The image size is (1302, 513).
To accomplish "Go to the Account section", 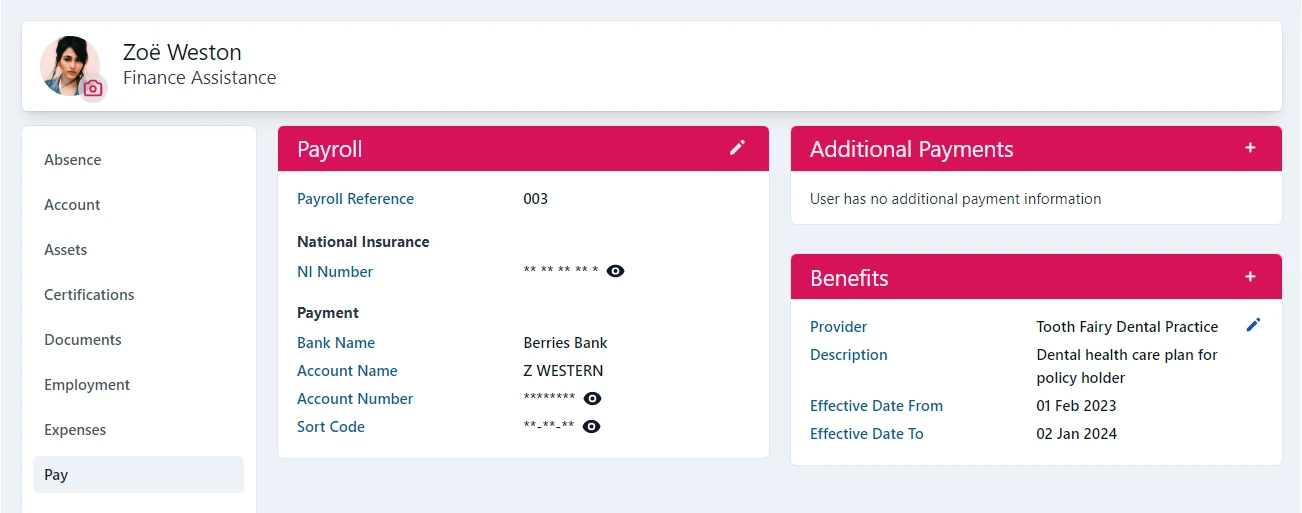I will point(72,205).
